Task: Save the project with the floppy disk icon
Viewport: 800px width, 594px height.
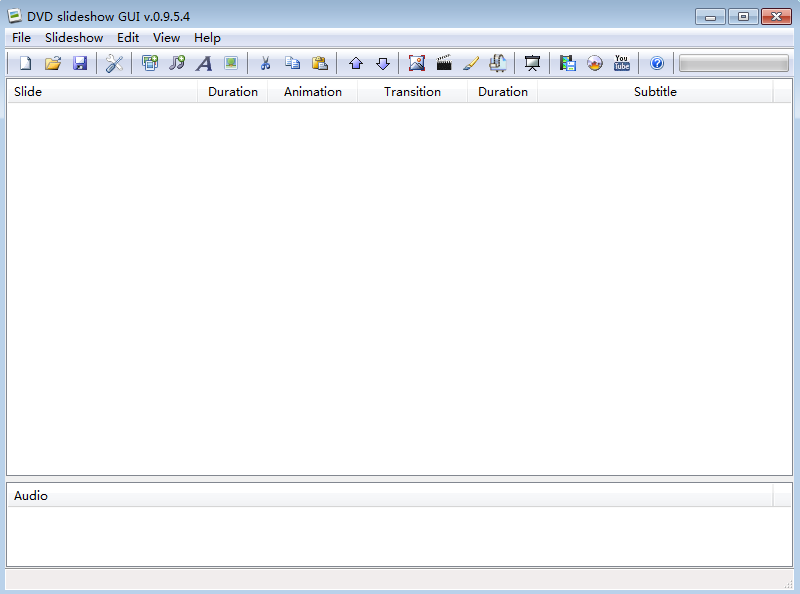Action: pos(80,63)
